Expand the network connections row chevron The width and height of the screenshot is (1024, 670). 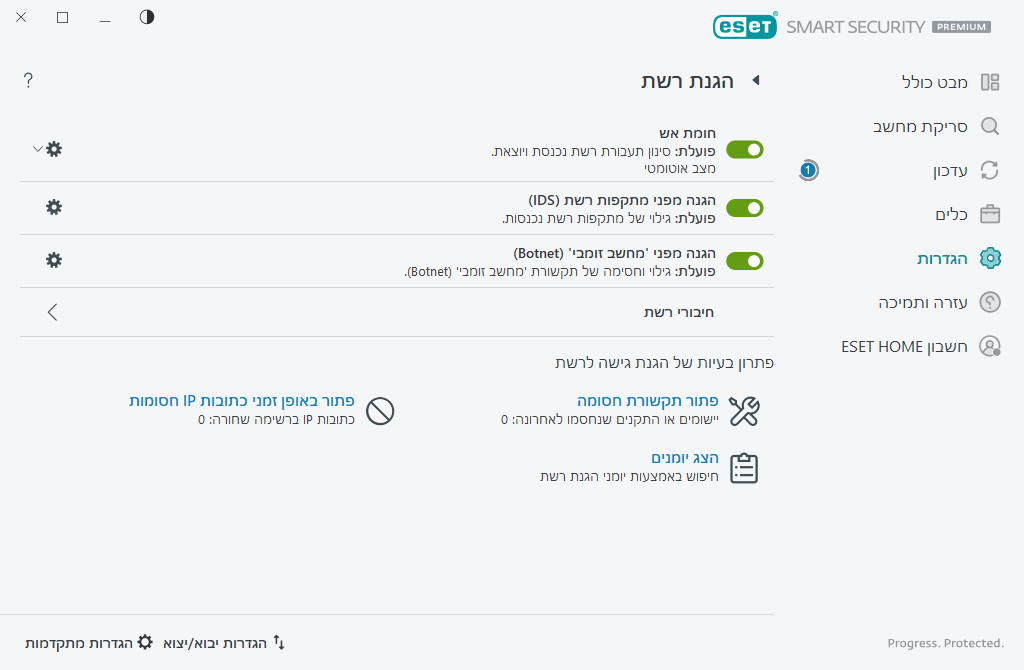coord(52,312)
